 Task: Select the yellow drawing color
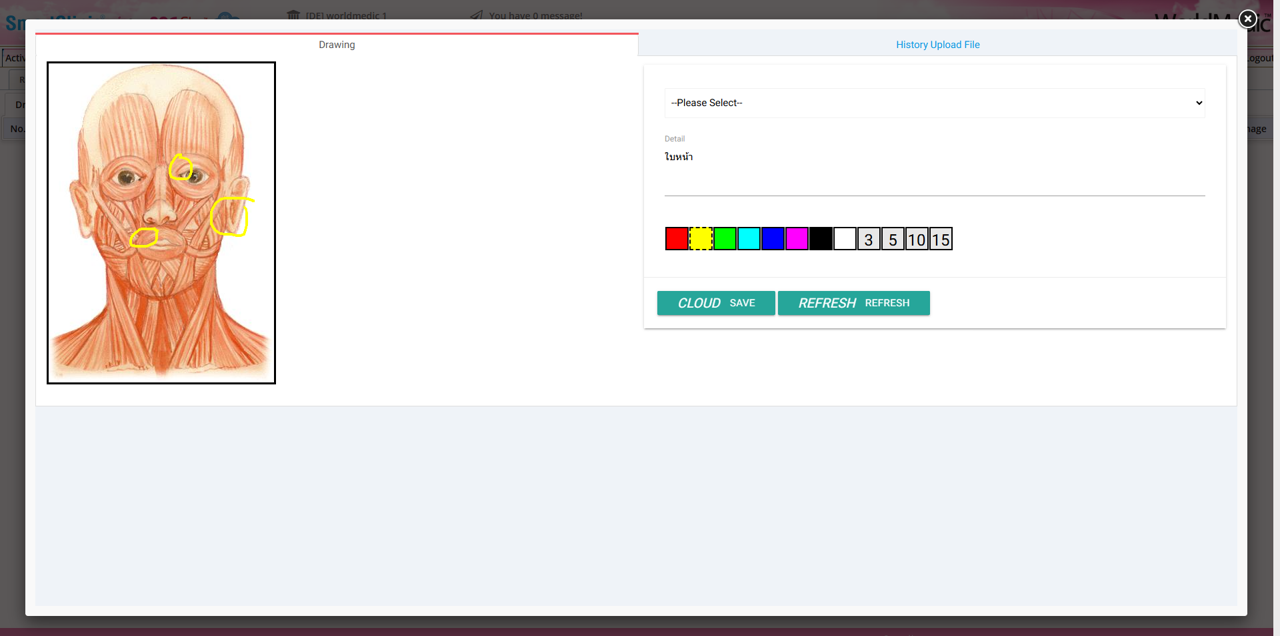[701, 239]
